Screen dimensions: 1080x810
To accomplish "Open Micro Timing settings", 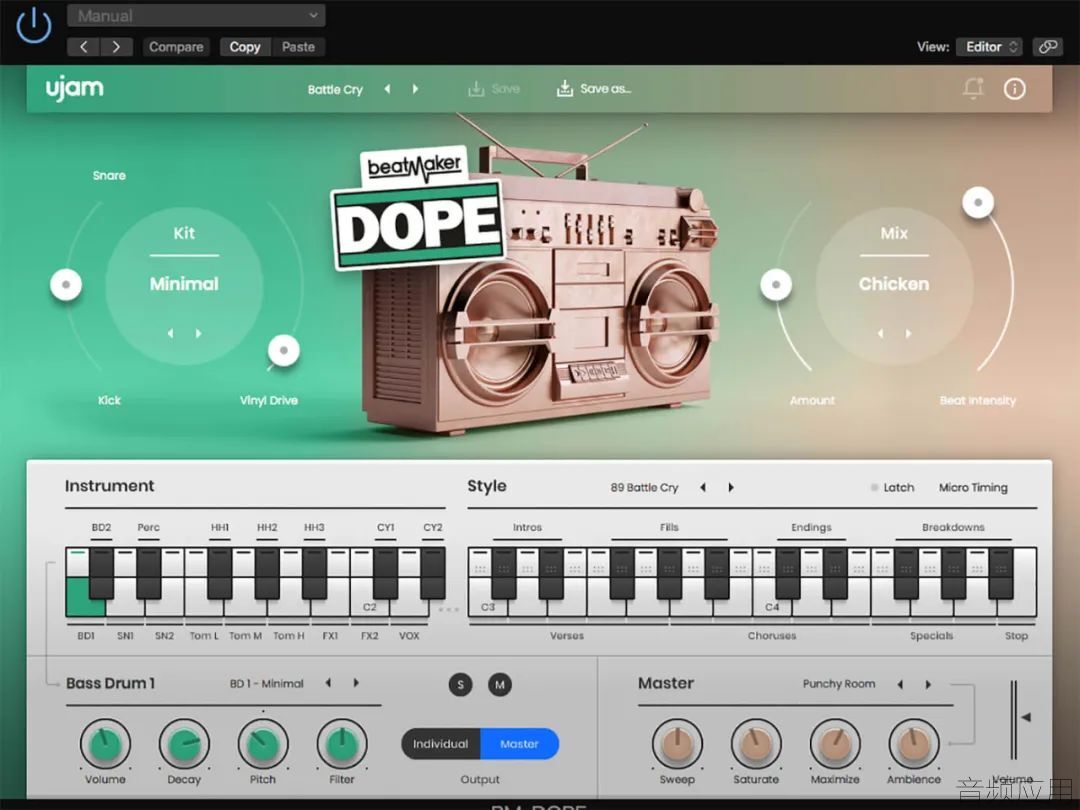I will [x=973, y=488].
